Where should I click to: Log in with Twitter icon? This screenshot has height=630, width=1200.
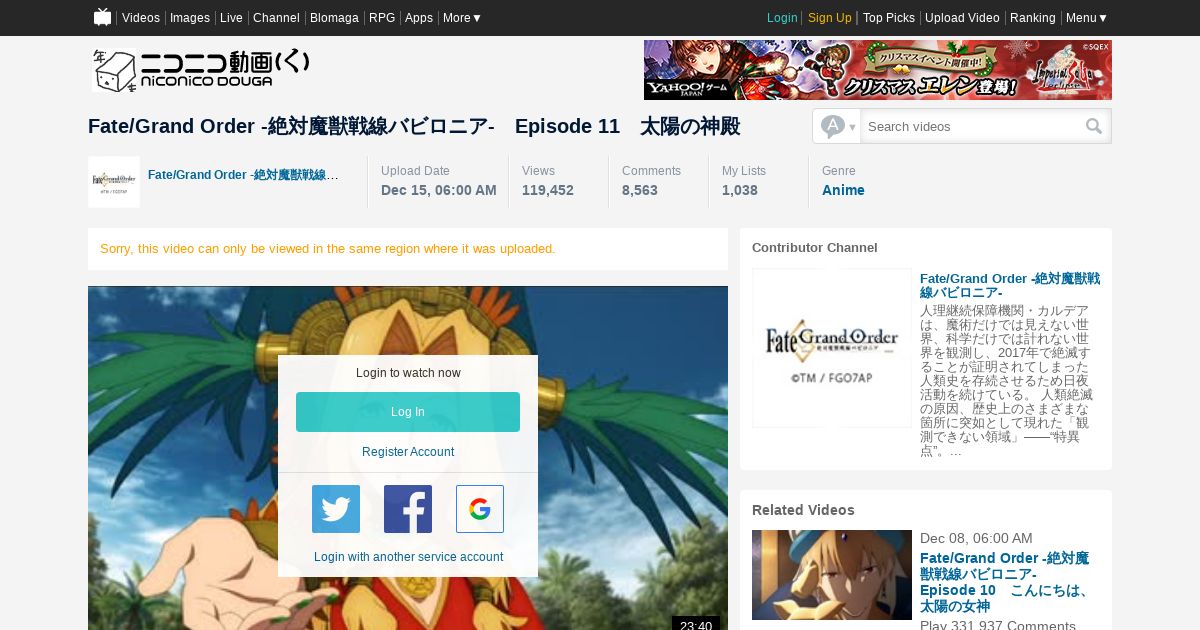[x=336, y=509]
